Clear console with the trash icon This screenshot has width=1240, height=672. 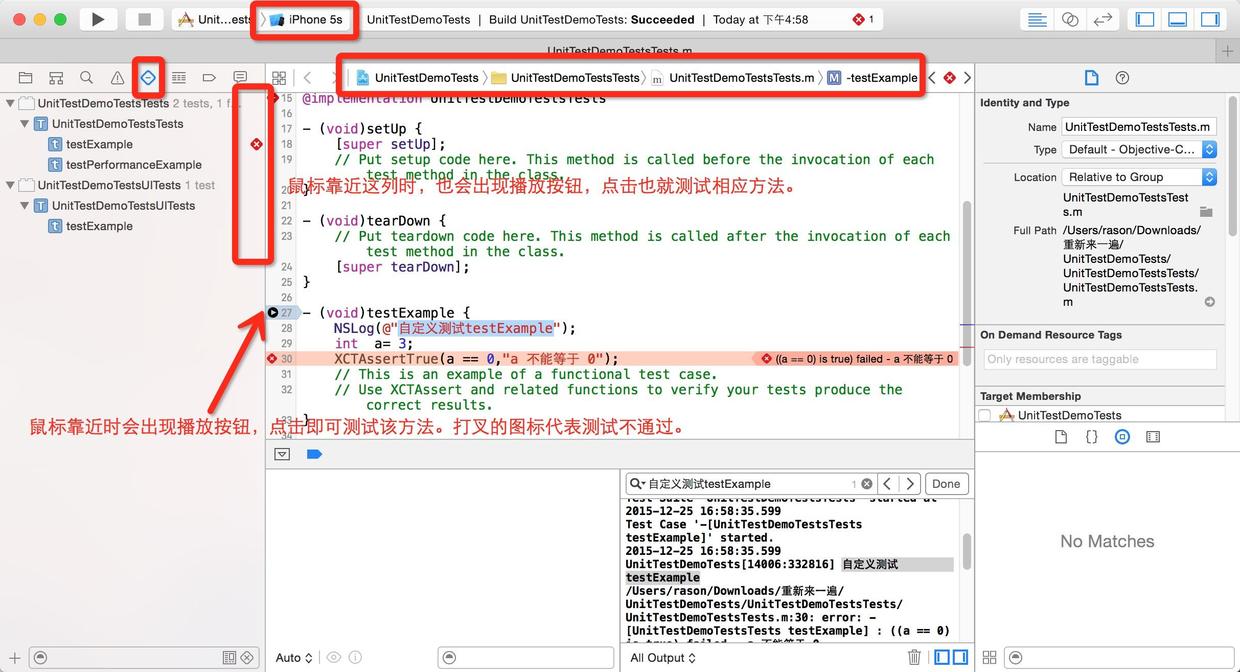tap(914, 657)
